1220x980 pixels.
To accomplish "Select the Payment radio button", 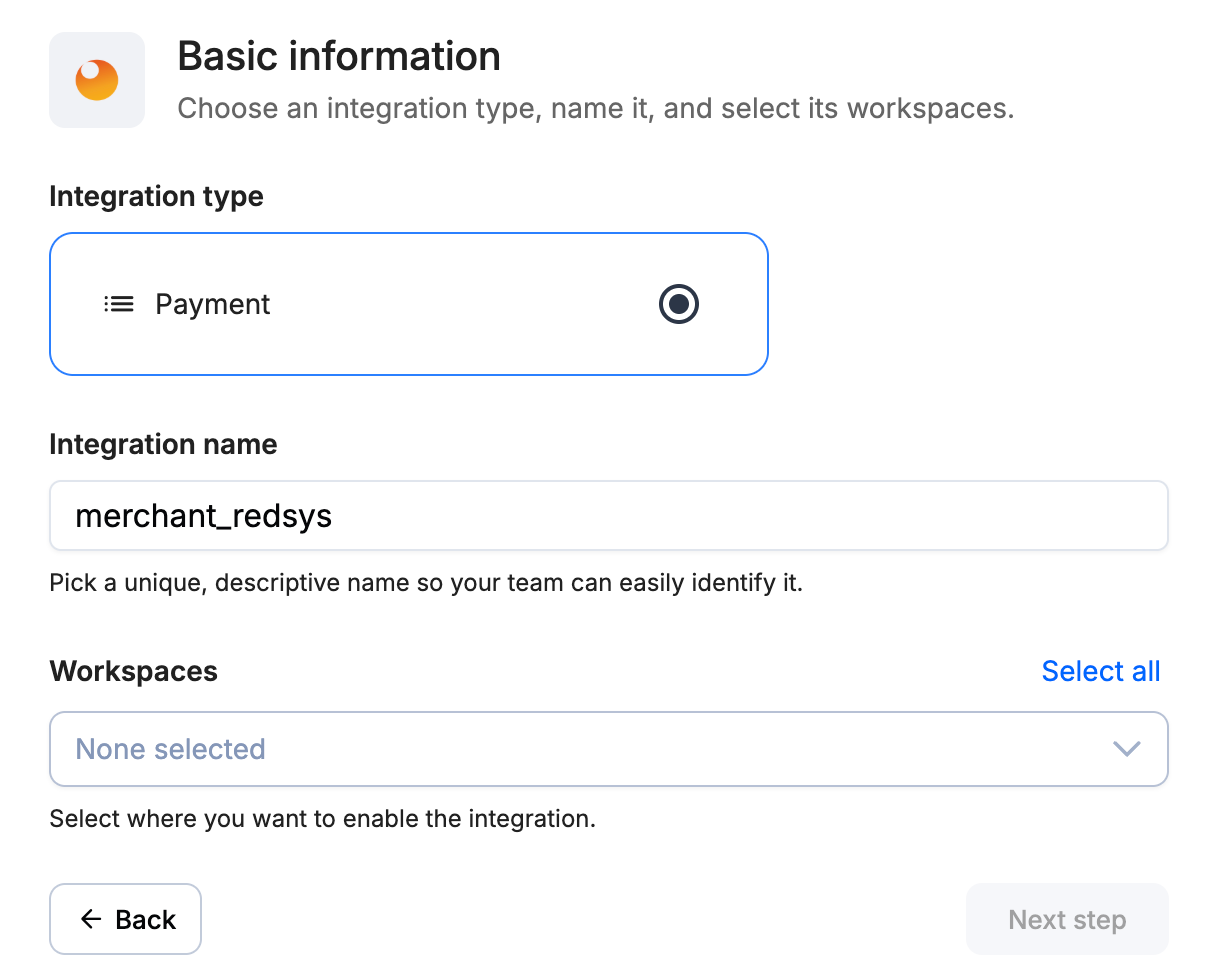I will click(x=679, y=304).
